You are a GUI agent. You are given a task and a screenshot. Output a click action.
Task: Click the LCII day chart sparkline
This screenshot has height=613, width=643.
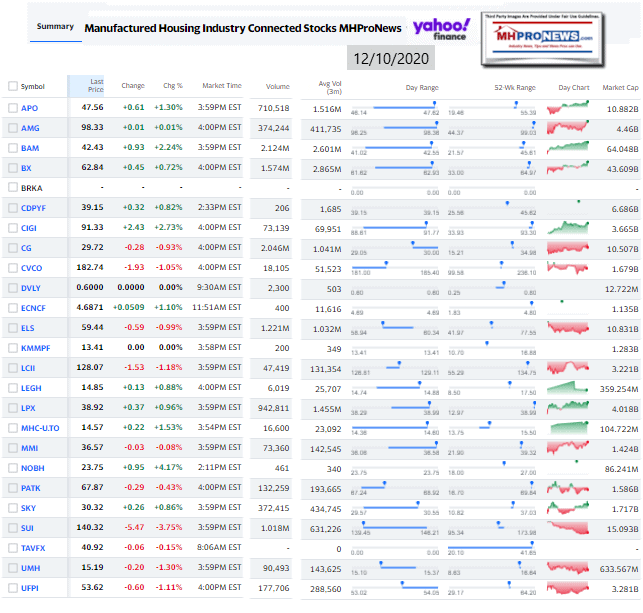tap(568, 368)
